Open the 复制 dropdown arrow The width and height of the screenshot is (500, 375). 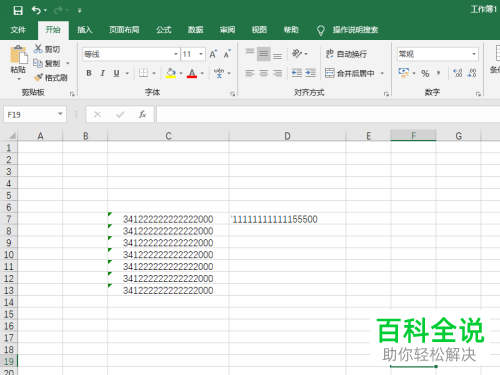(68, 63)
